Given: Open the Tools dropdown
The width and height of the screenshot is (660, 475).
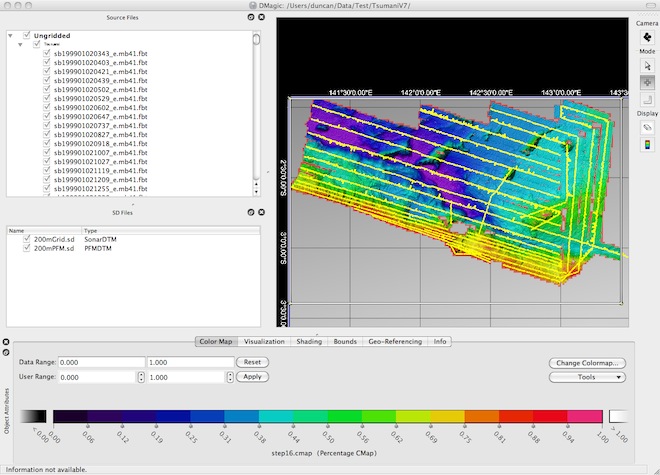Looking at the screenshot, I should coord(587,377).
